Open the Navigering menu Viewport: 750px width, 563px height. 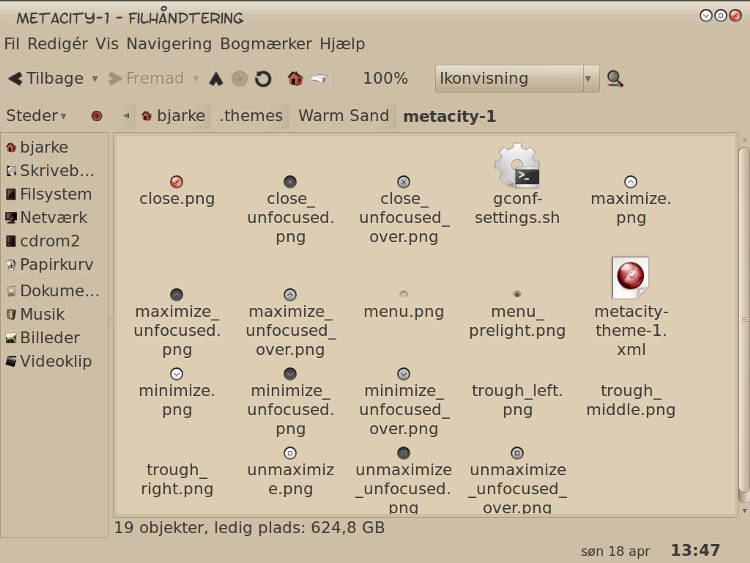pos(169,44)
